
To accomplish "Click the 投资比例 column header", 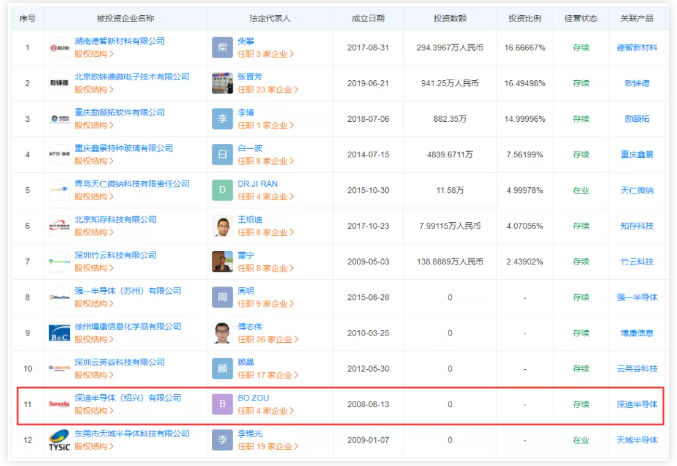I will (525, 18).
